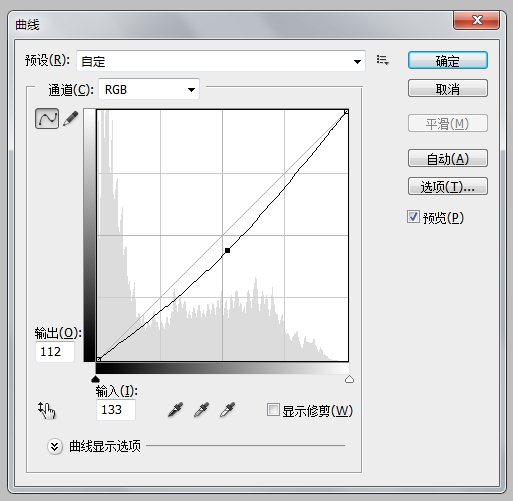The height and width of the screenshot is (501, 513).
Task: Toggle the 预览 preview checkbox
Action: click(413, 217)
